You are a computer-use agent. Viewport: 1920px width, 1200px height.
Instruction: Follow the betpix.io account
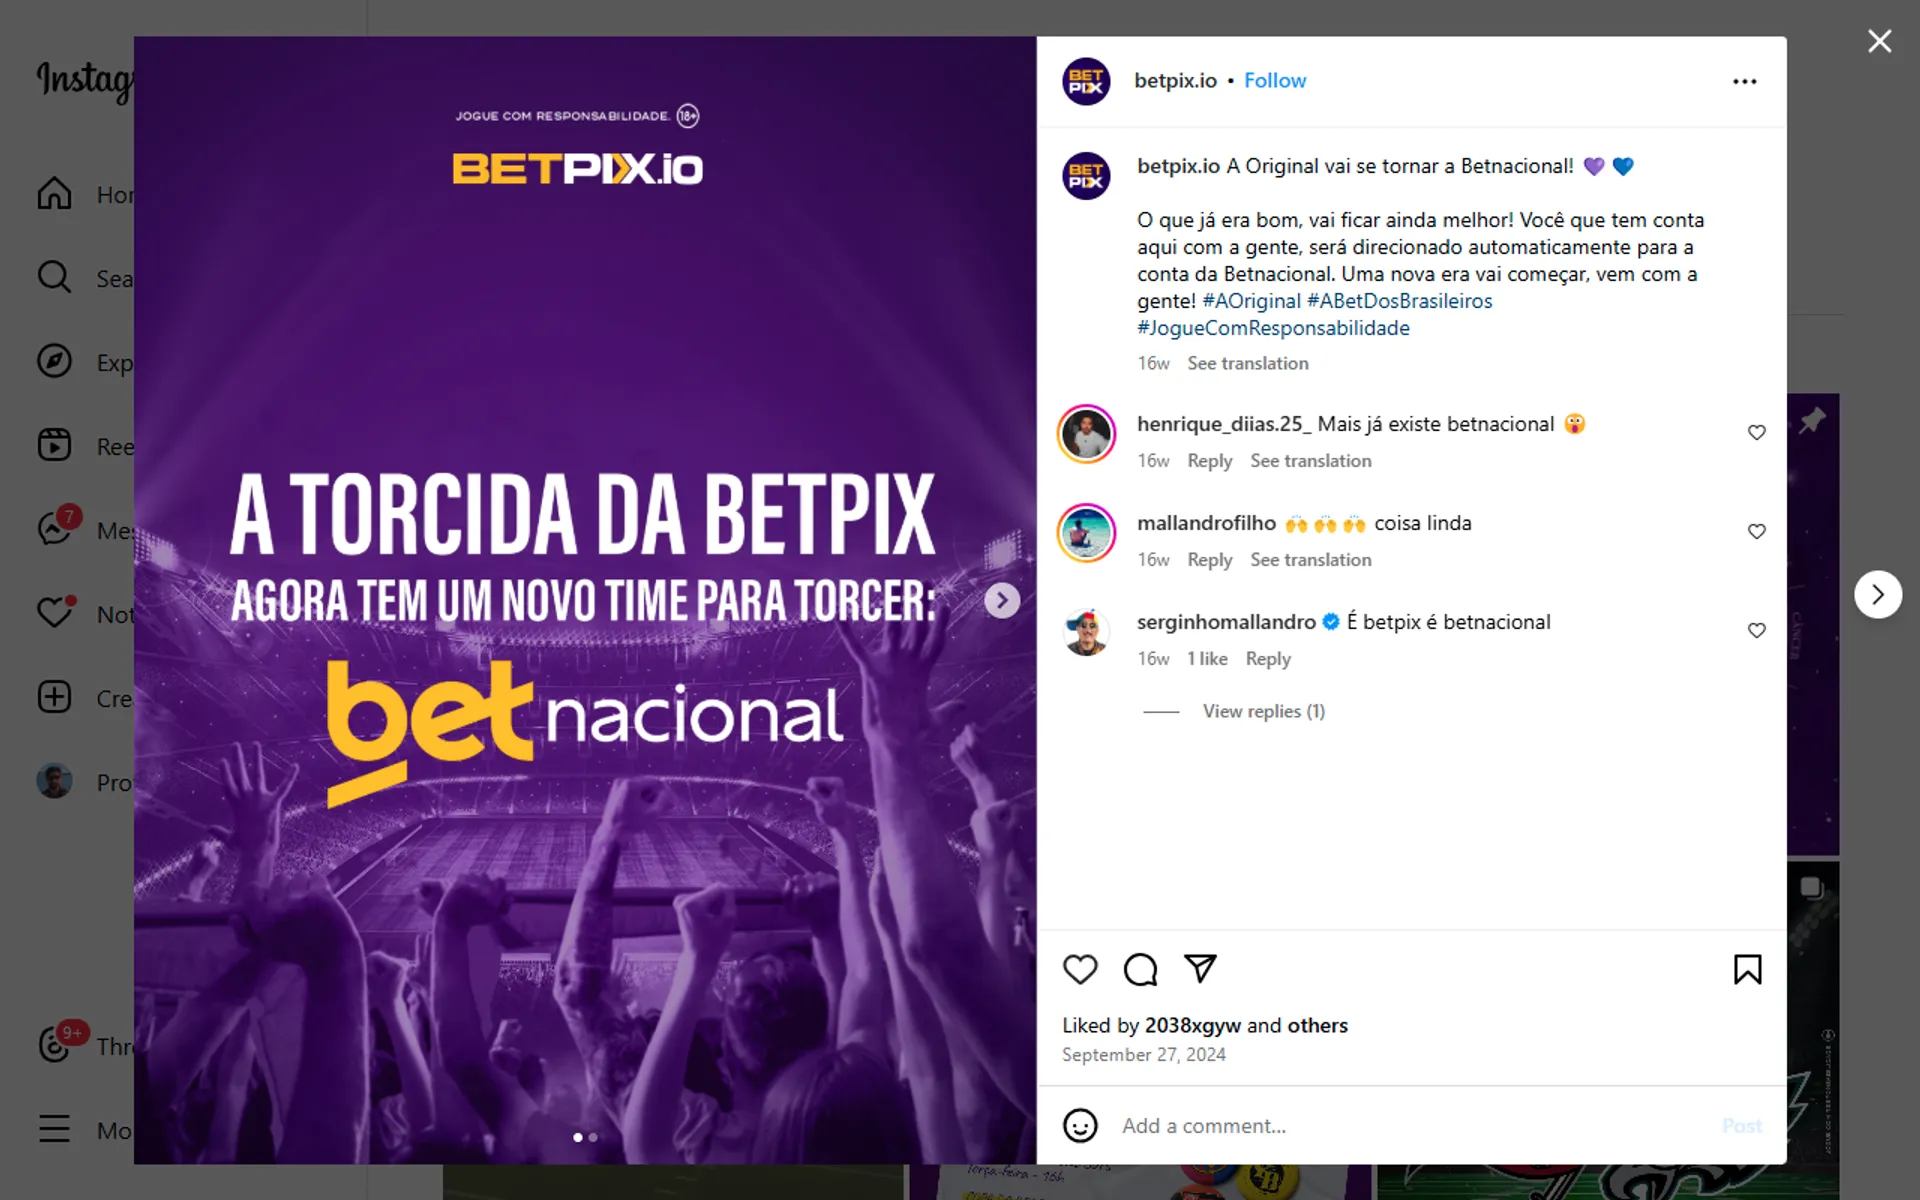pyautogui.click(x=1275, y=81)
